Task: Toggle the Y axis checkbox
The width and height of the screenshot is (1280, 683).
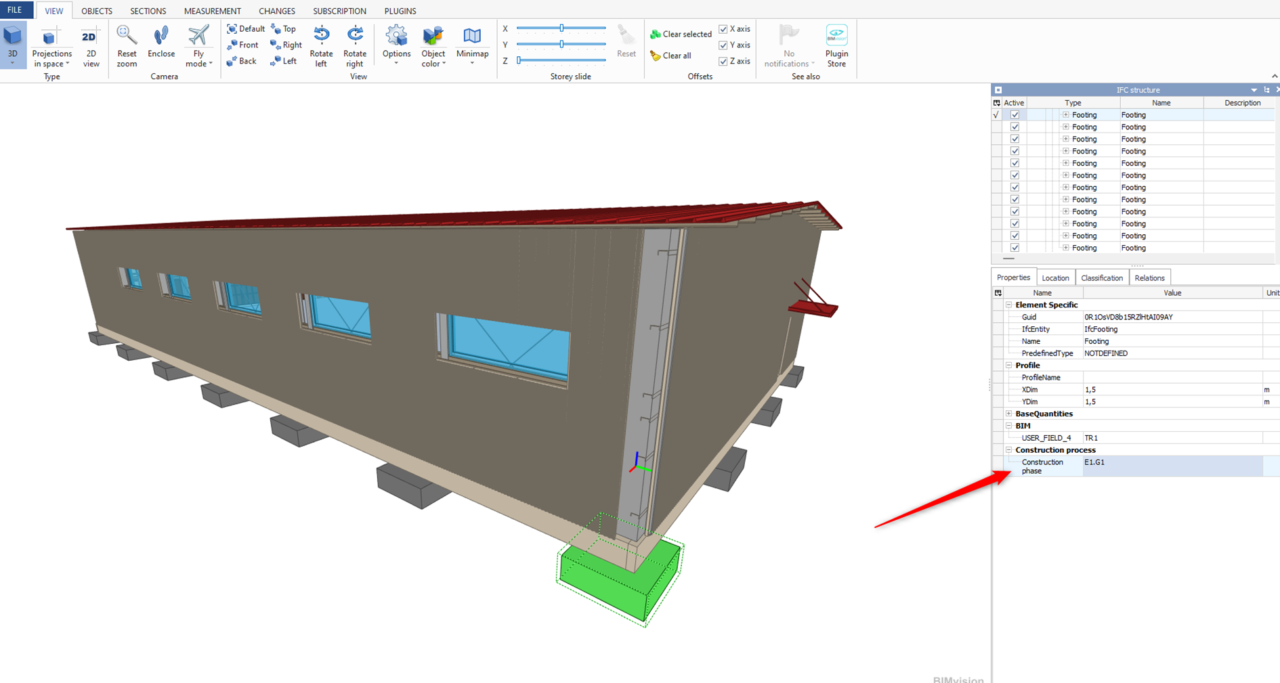Action: tap(723, 45)
